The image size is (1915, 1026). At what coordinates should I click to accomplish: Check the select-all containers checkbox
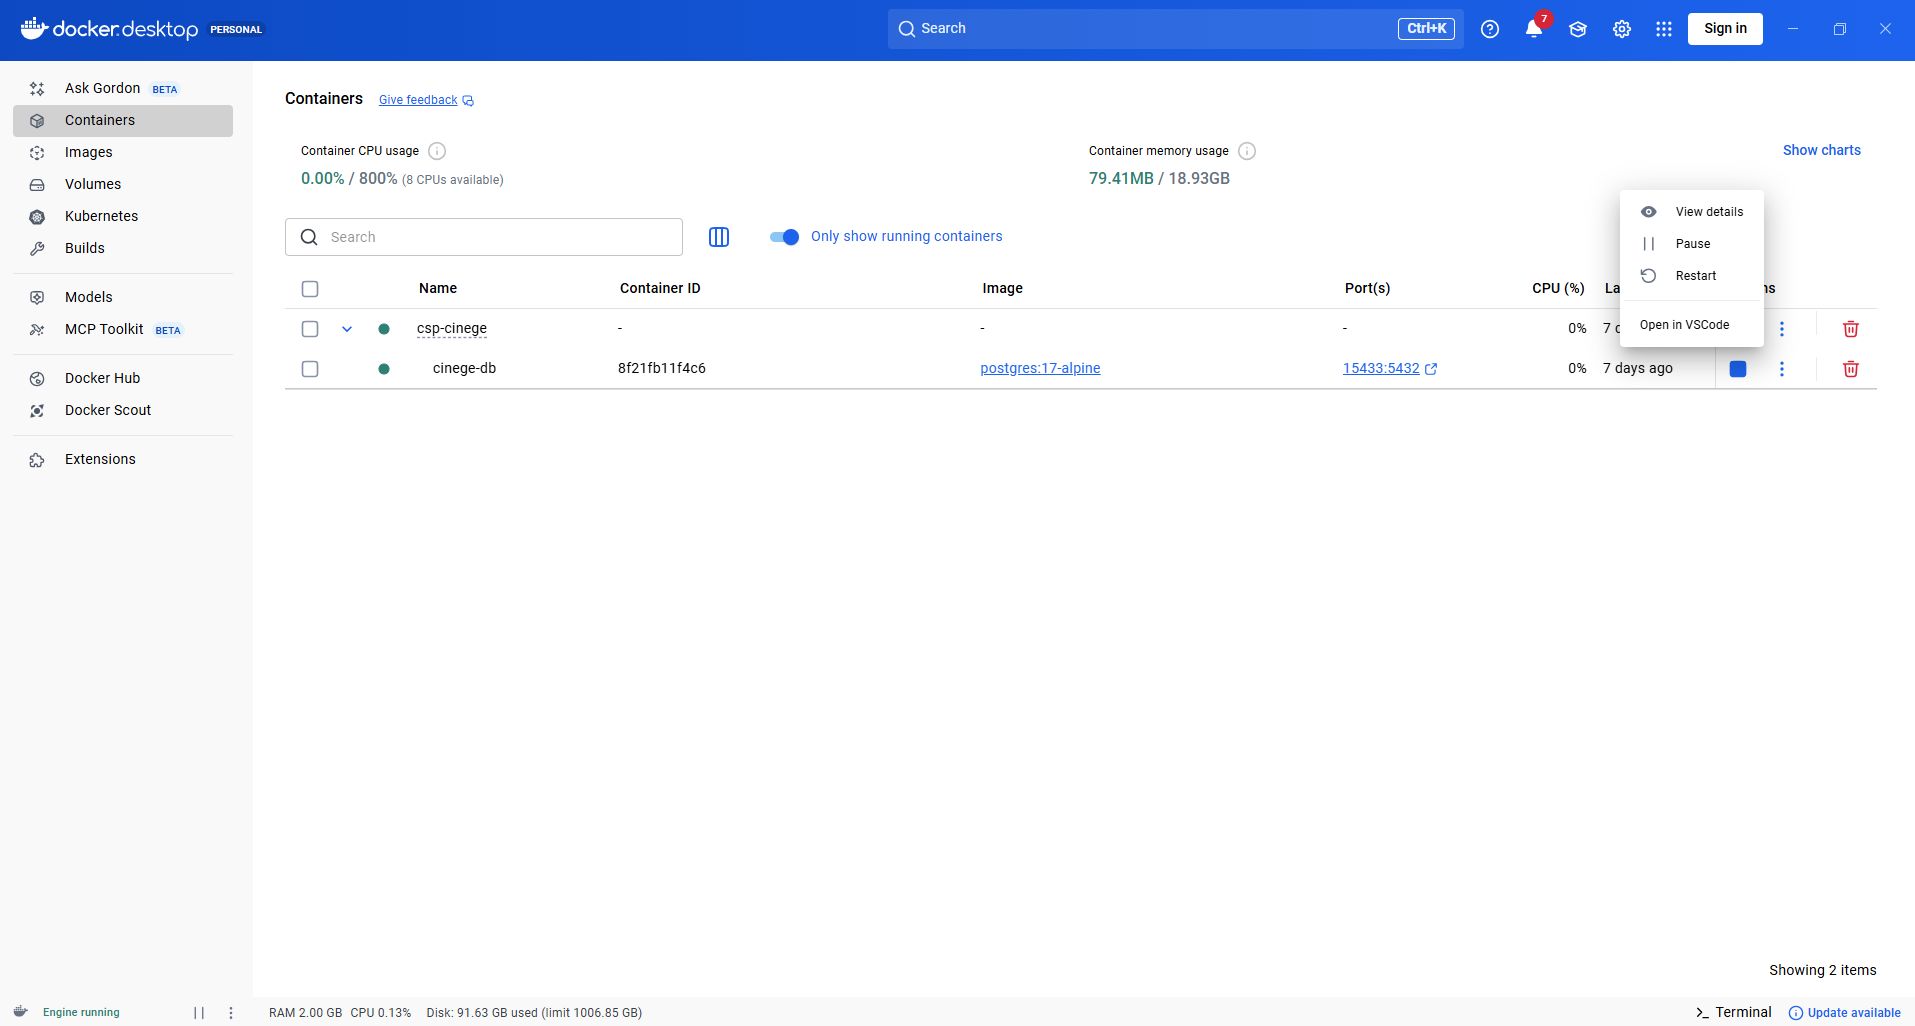pos(310,289)
